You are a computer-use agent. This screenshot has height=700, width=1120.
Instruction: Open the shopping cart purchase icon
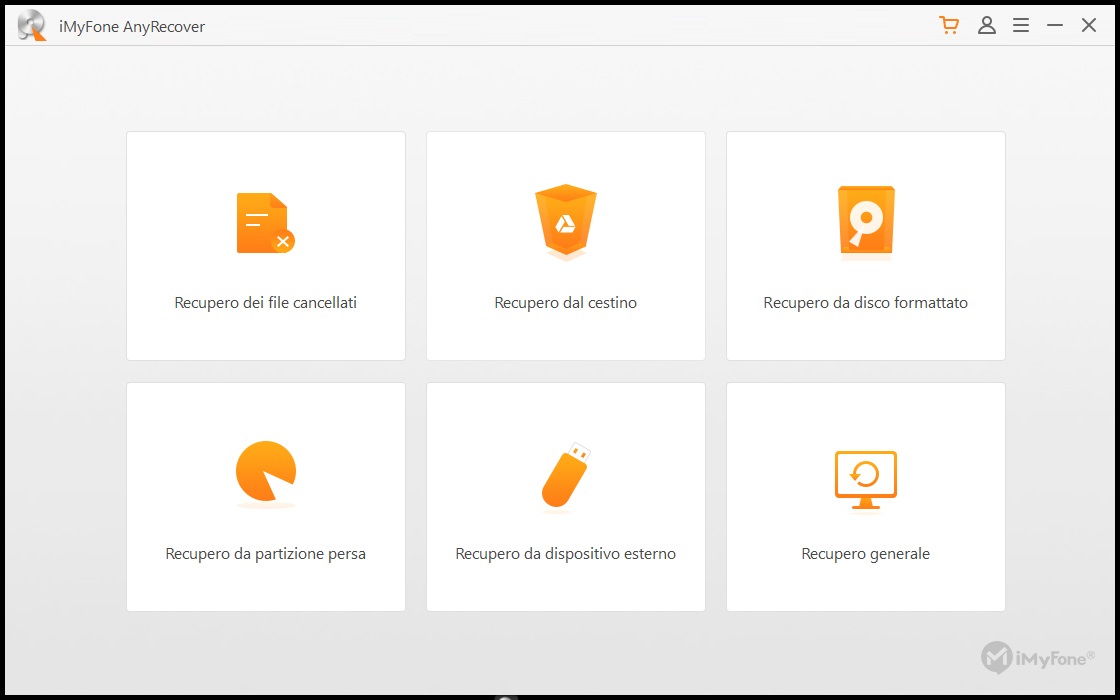[x=949, y=26]
